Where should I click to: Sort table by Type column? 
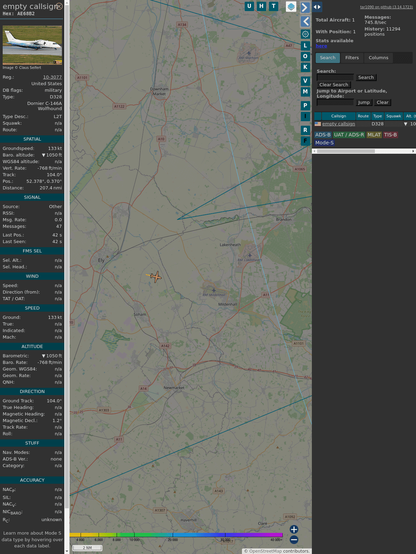coord(377,116)
